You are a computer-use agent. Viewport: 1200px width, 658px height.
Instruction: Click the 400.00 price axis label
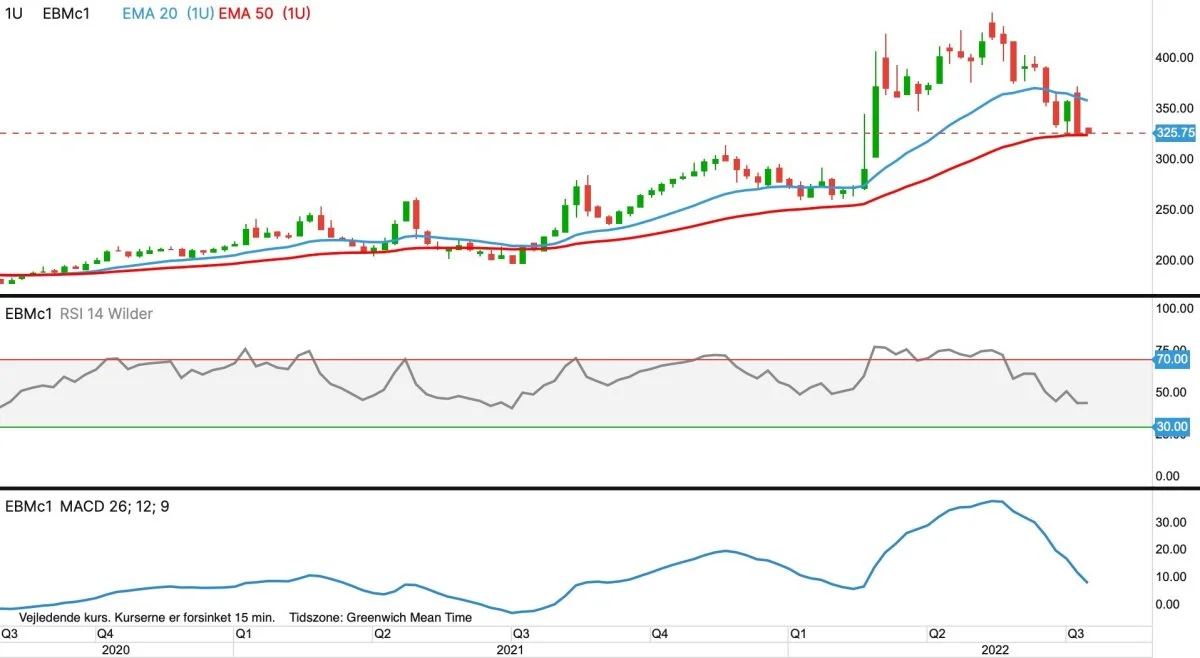pyautogui.click(x=1174, y=58)
